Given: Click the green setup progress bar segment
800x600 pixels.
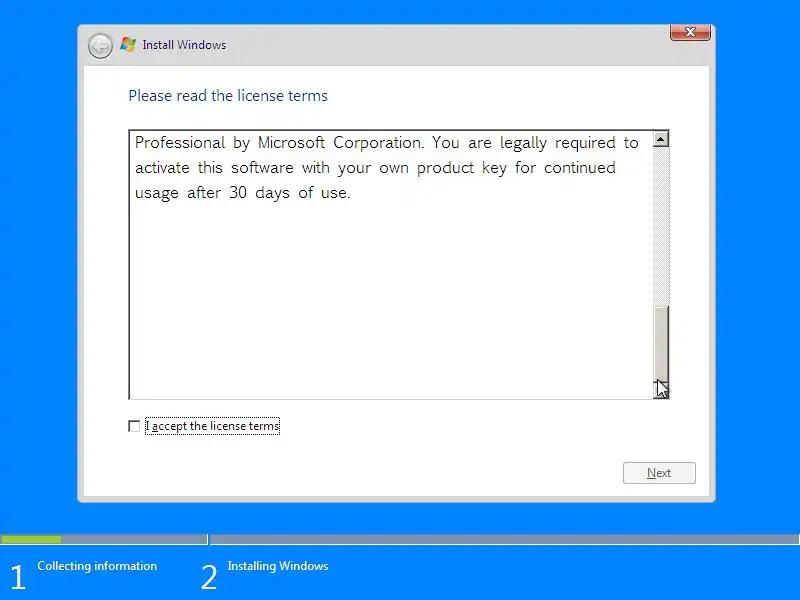Looking at the screenshot, I should (x=31, y=539).
